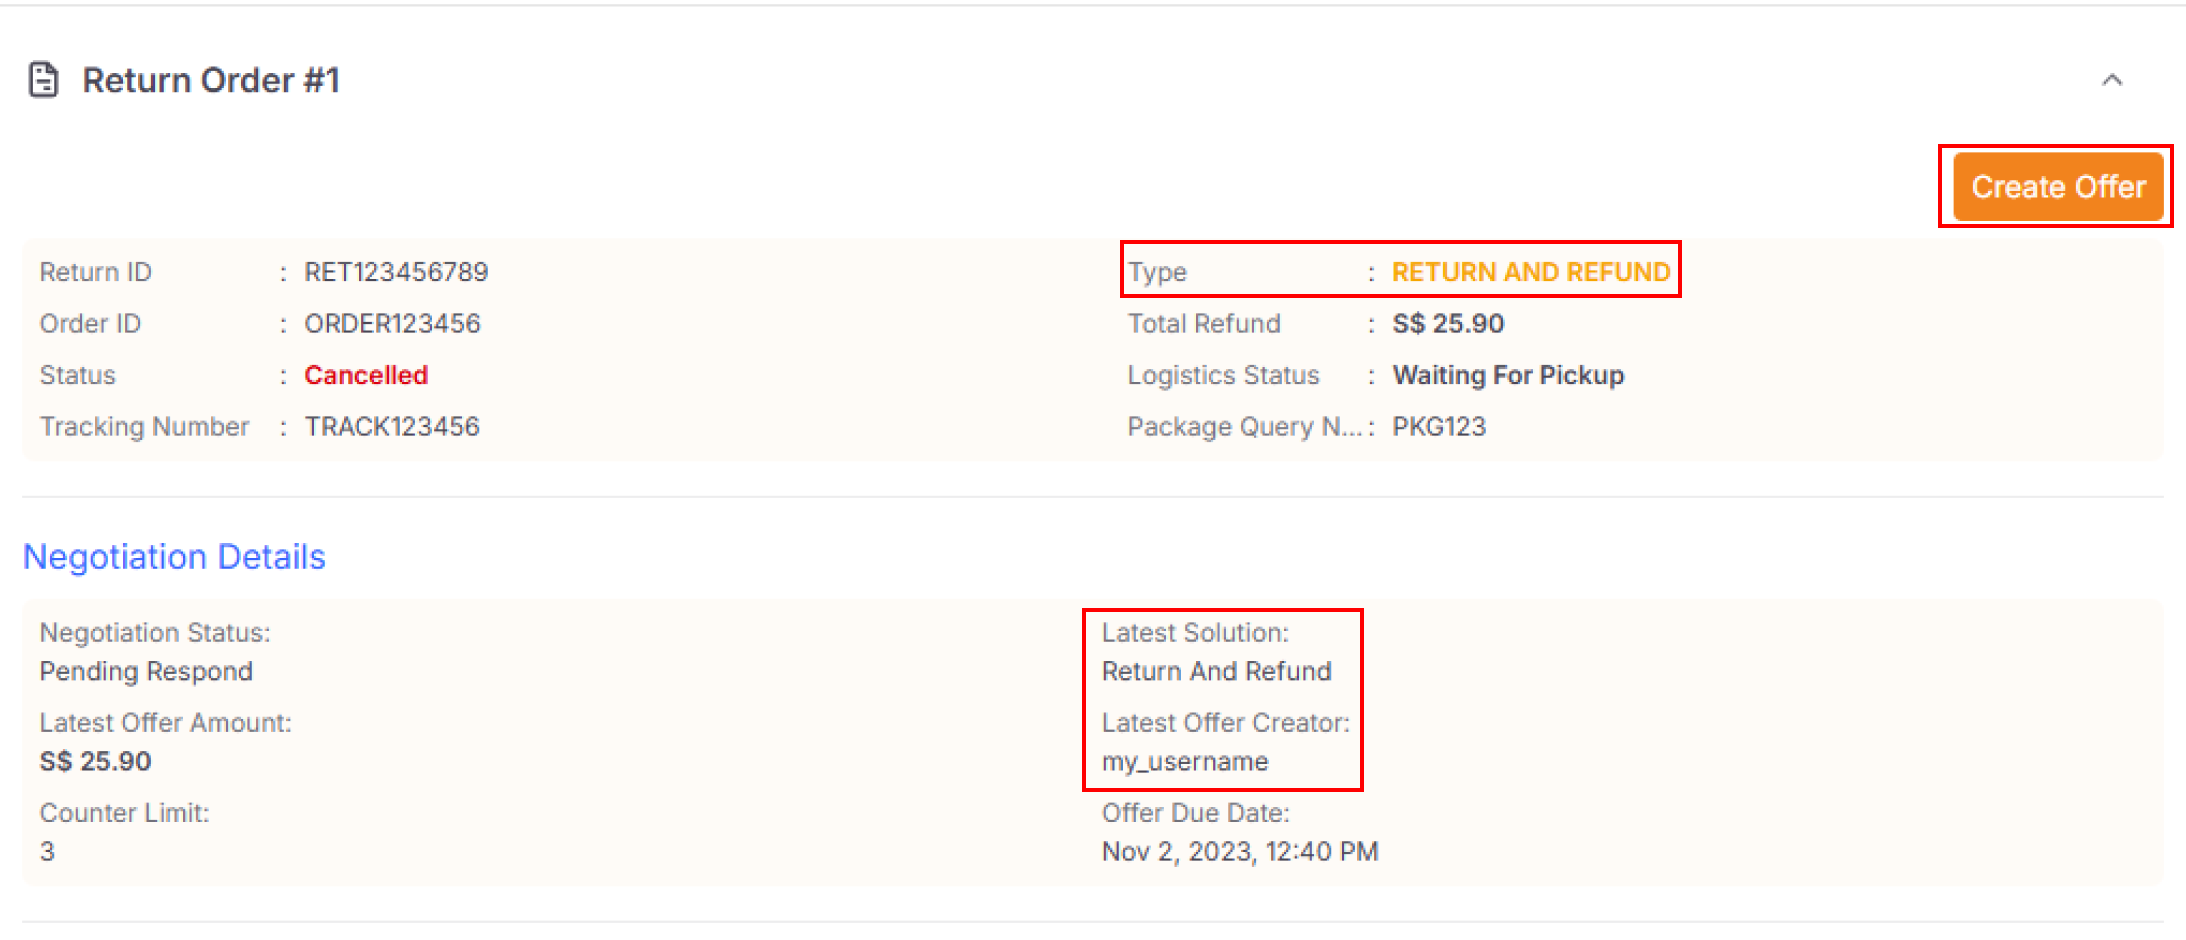The height and width of the screenshot is (940, 2186).
Task: Click the Create Offer button
Action: point(2056,187)
